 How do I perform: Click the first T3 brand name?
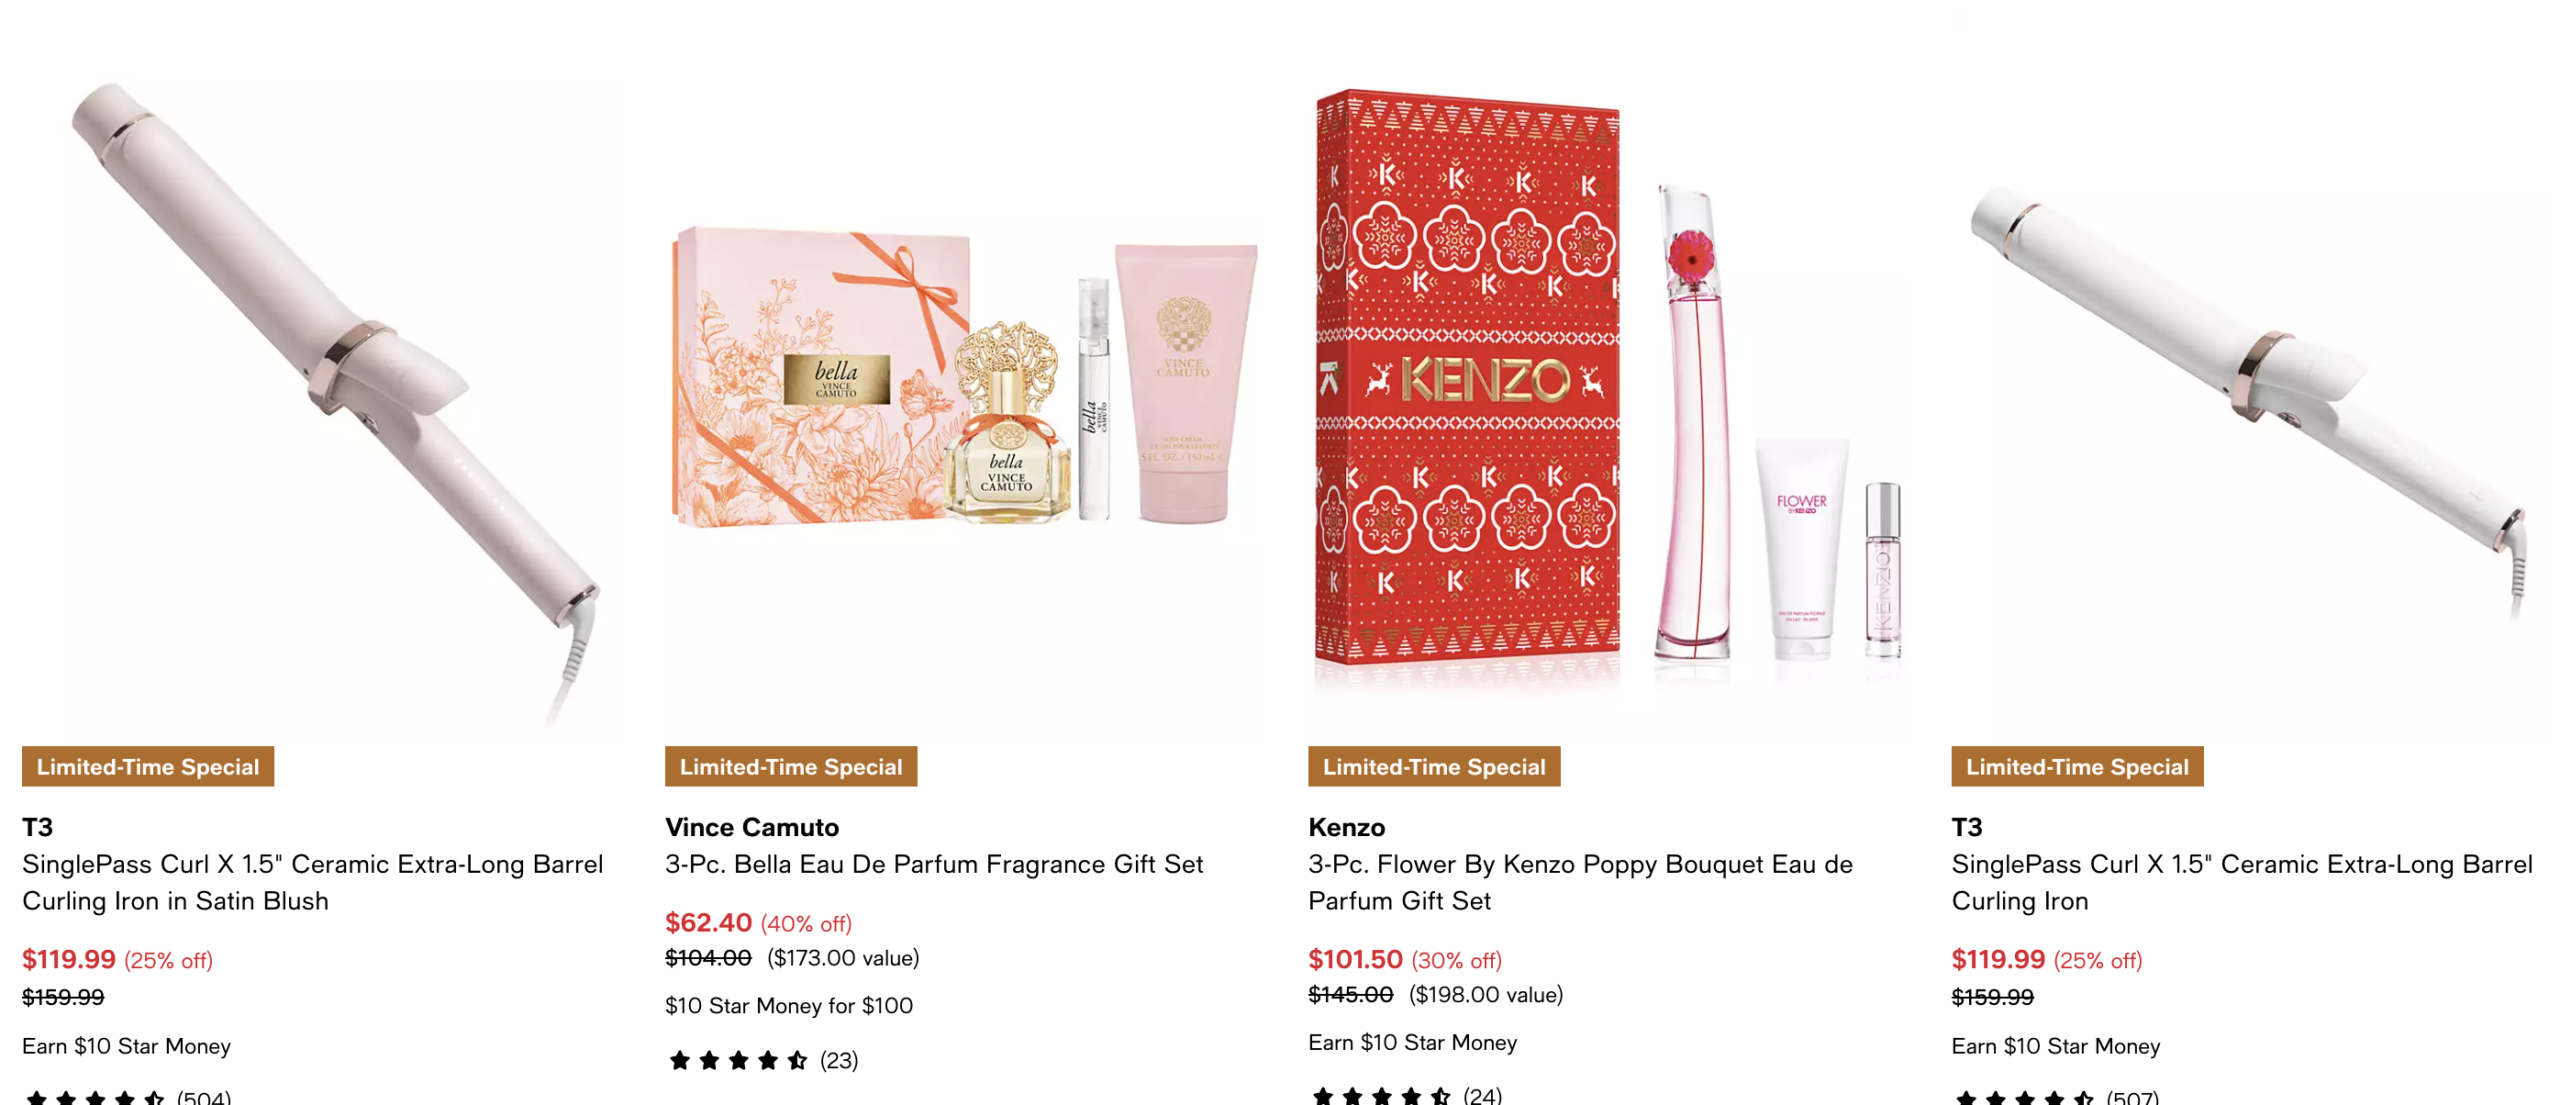(37, 827)
